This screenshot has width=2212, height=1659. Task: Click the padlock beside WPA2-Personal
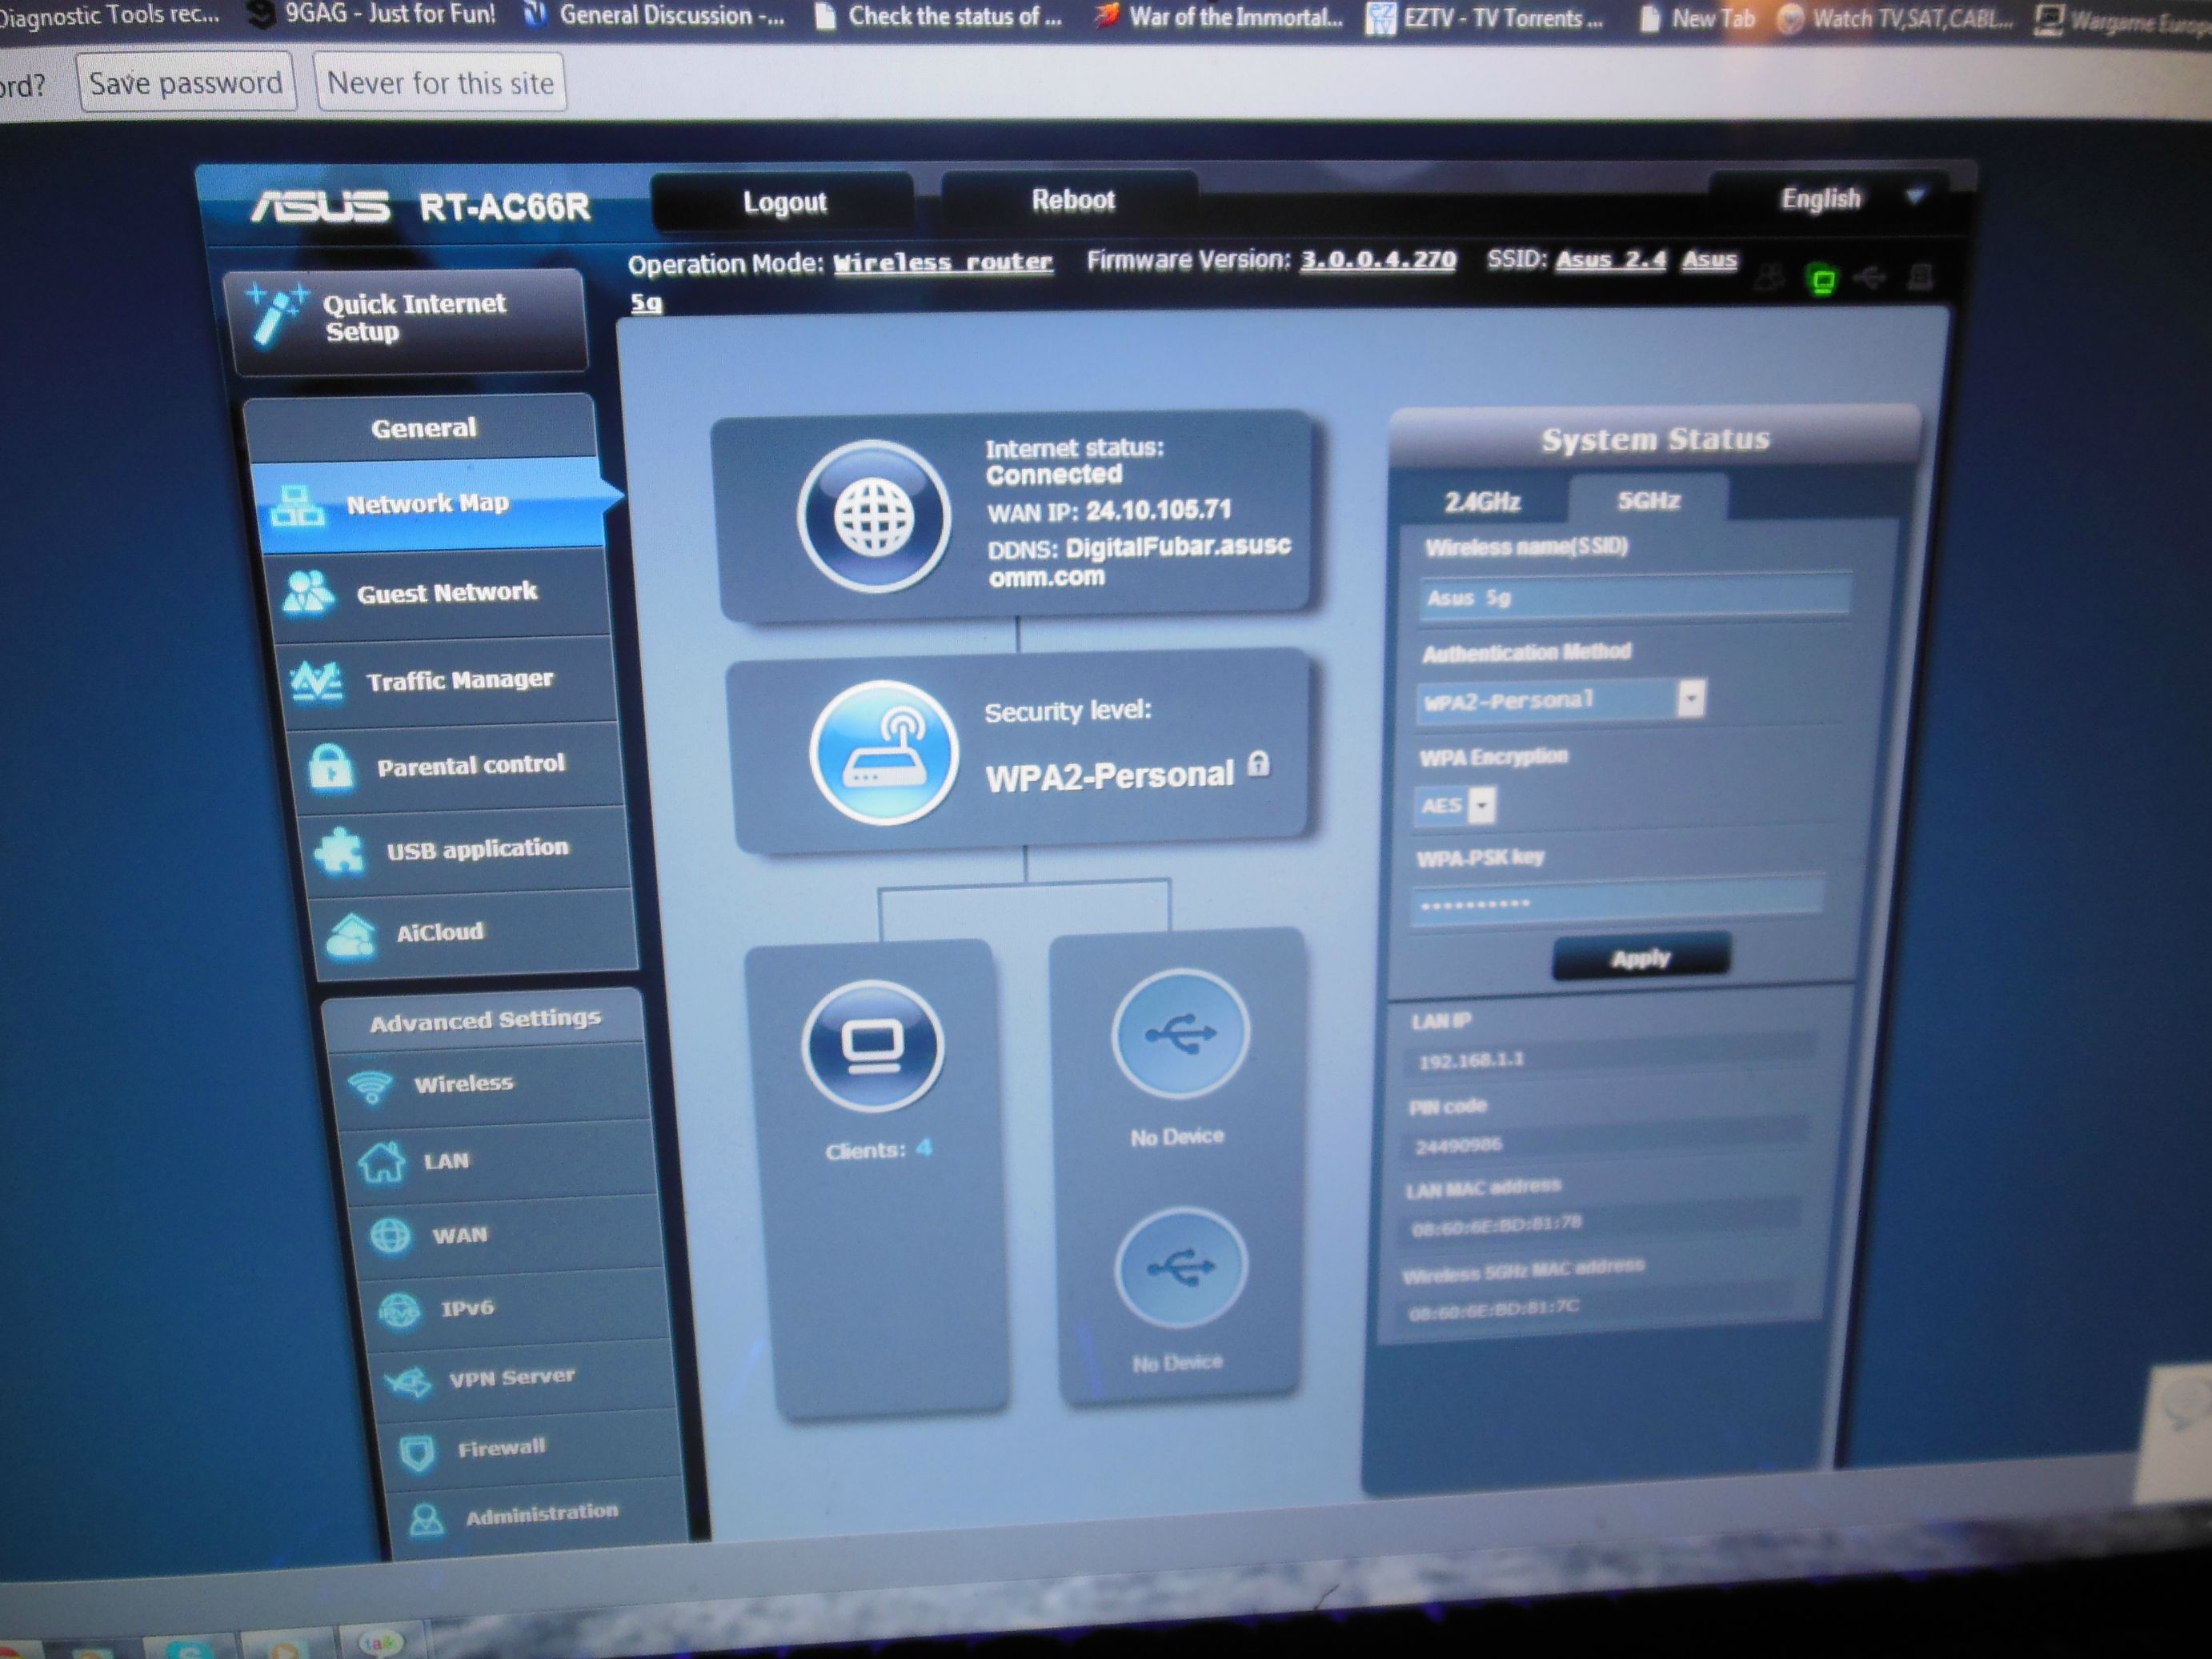(x=1259, y=766)
